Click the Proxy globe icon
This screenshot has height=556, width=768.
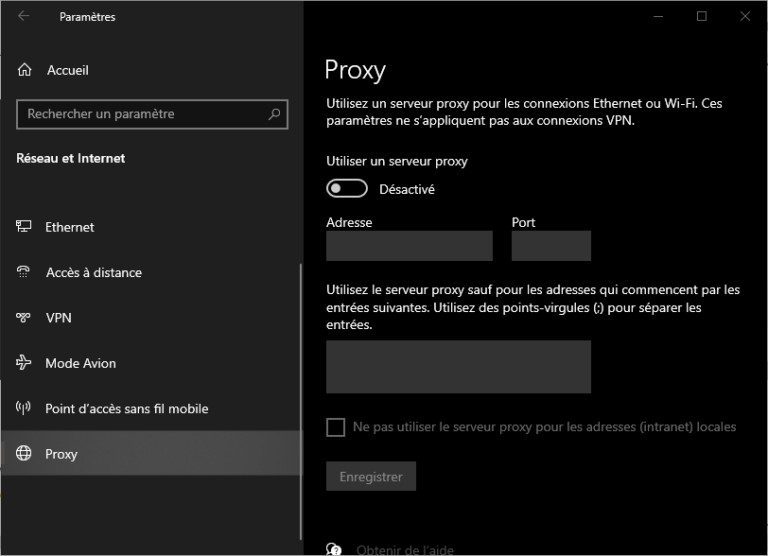(x=24, y=453)
